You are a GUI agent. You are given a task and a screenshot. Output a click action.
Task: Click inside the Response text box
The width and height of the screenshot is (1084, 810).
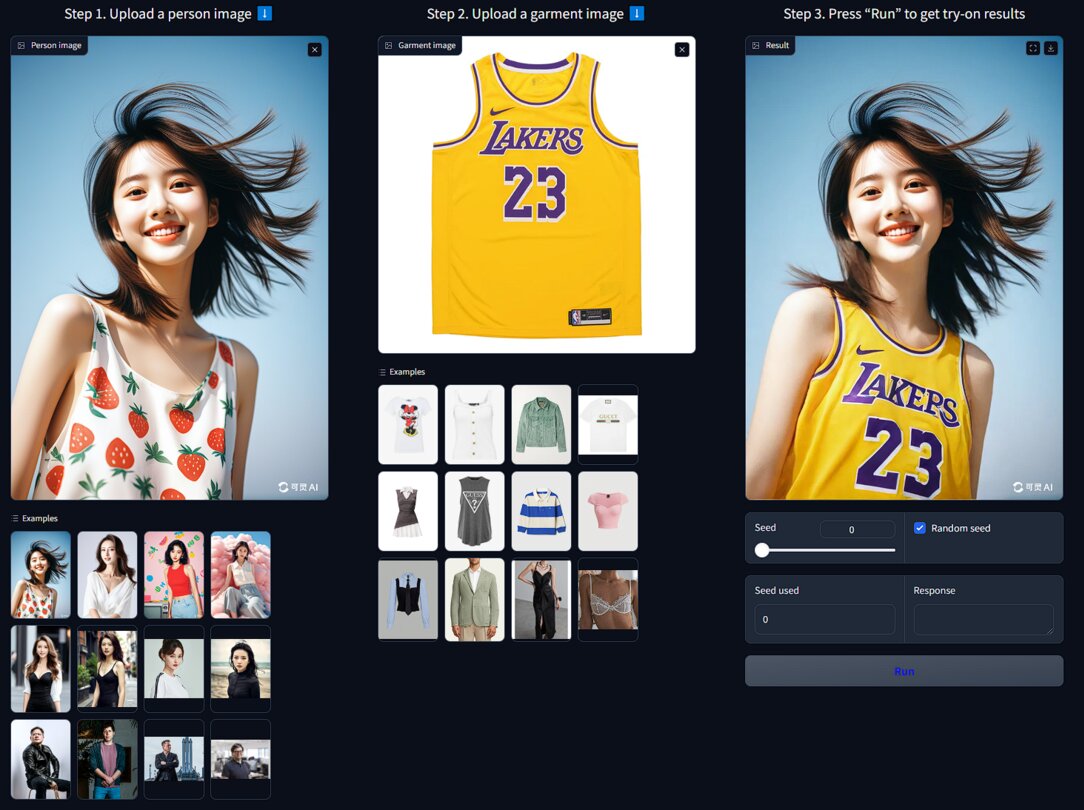coord(983,619)
